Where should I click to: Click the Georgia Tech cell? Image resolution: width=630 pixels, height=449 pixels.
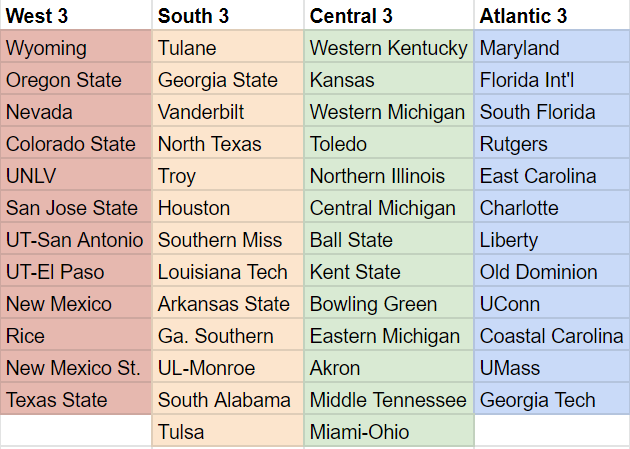click(x=552, y=398)
